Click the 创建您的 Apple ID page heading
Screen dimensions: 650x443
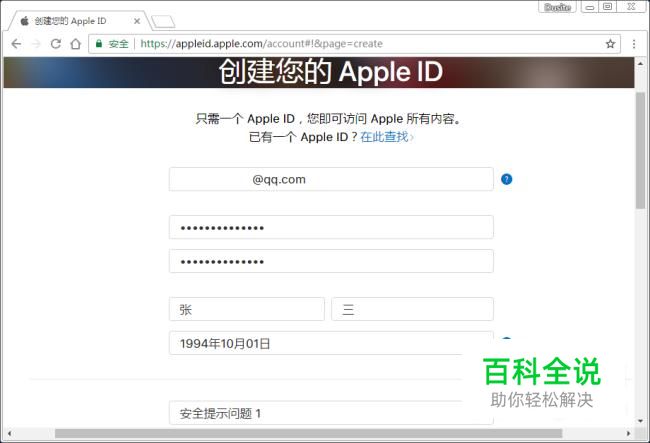coord(331,72)
